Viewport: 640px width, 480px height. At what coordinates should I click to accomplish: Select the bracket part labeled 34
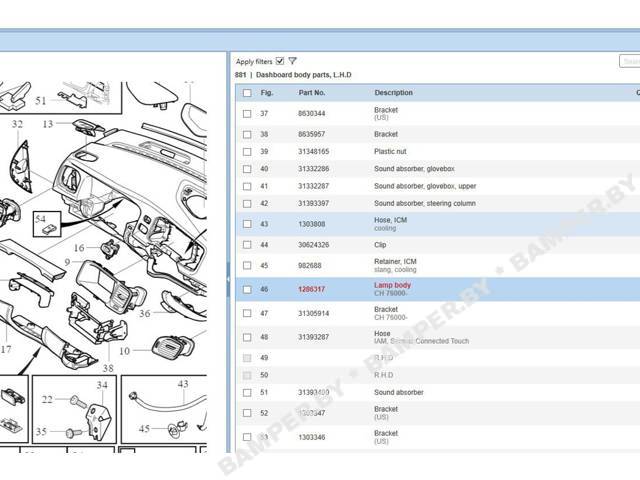point(98,420)
